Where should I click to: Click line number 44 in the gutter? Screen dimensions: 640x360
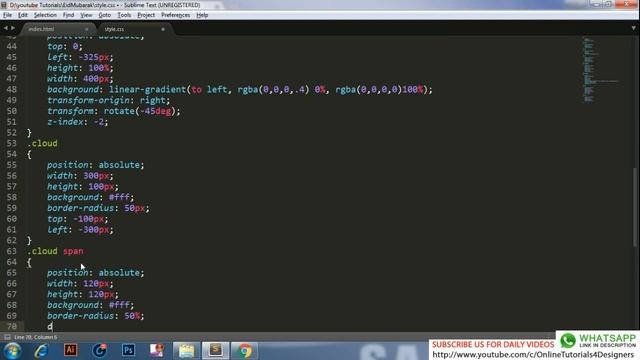click(x=11, y=47)
